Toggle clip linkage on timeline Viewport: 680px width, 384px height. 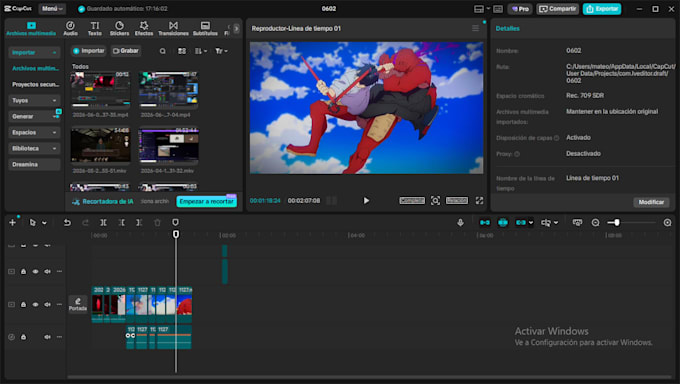[x=521, y=223]
